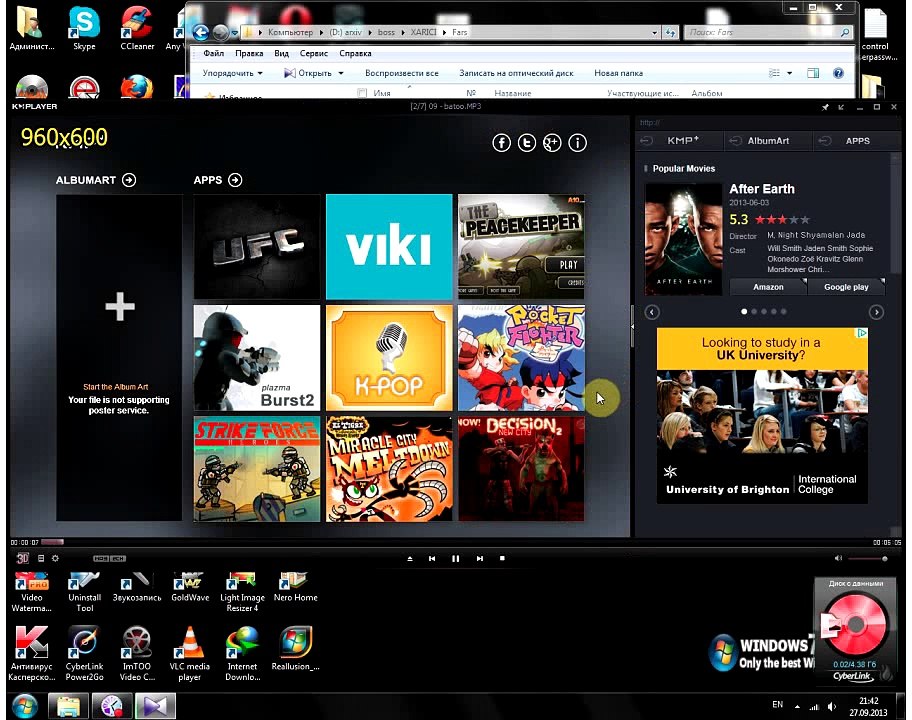Go back in Explorer window
The height and width of the screenshot is (720, 912).
(x=201, y=33)
